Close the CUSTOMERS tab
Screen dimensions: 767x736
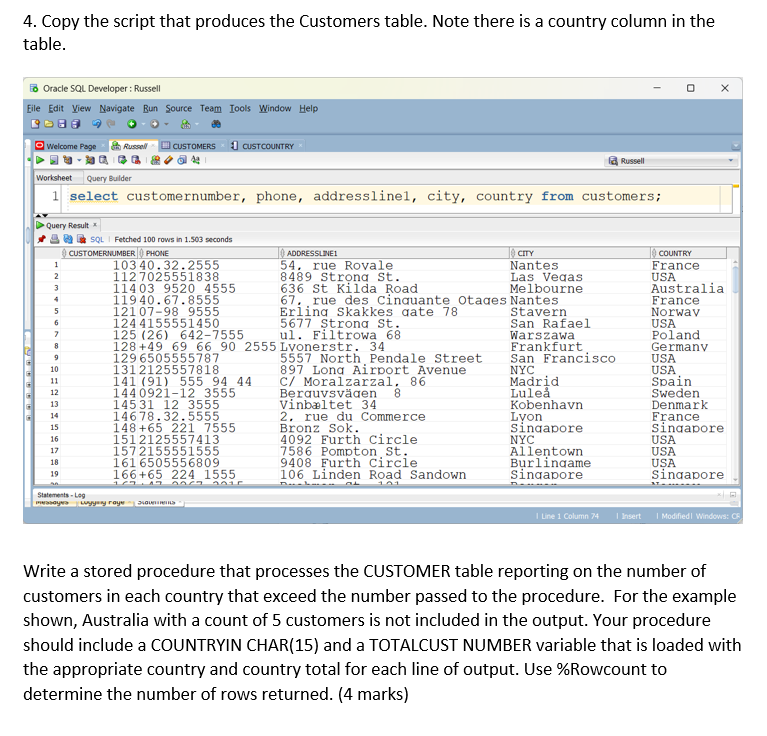click(223, 146)
